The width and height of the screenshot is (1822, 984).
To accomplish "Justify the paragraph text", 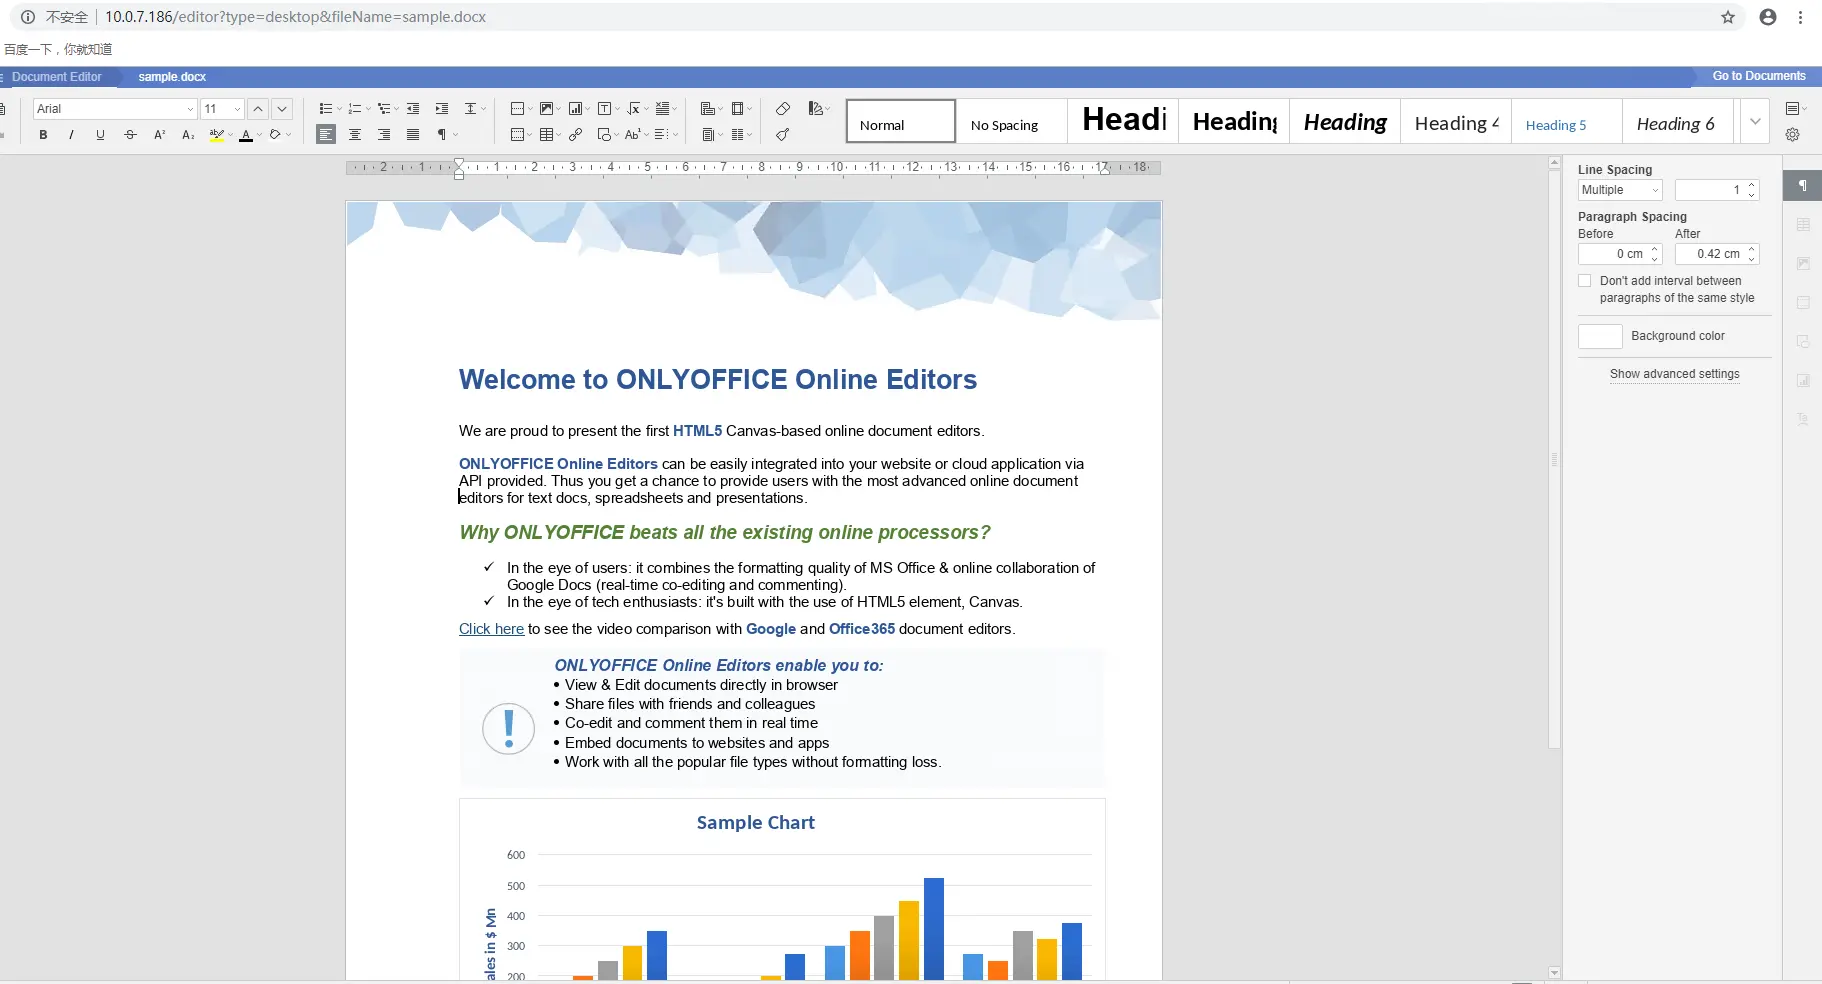I will click(x=413, y=135).
